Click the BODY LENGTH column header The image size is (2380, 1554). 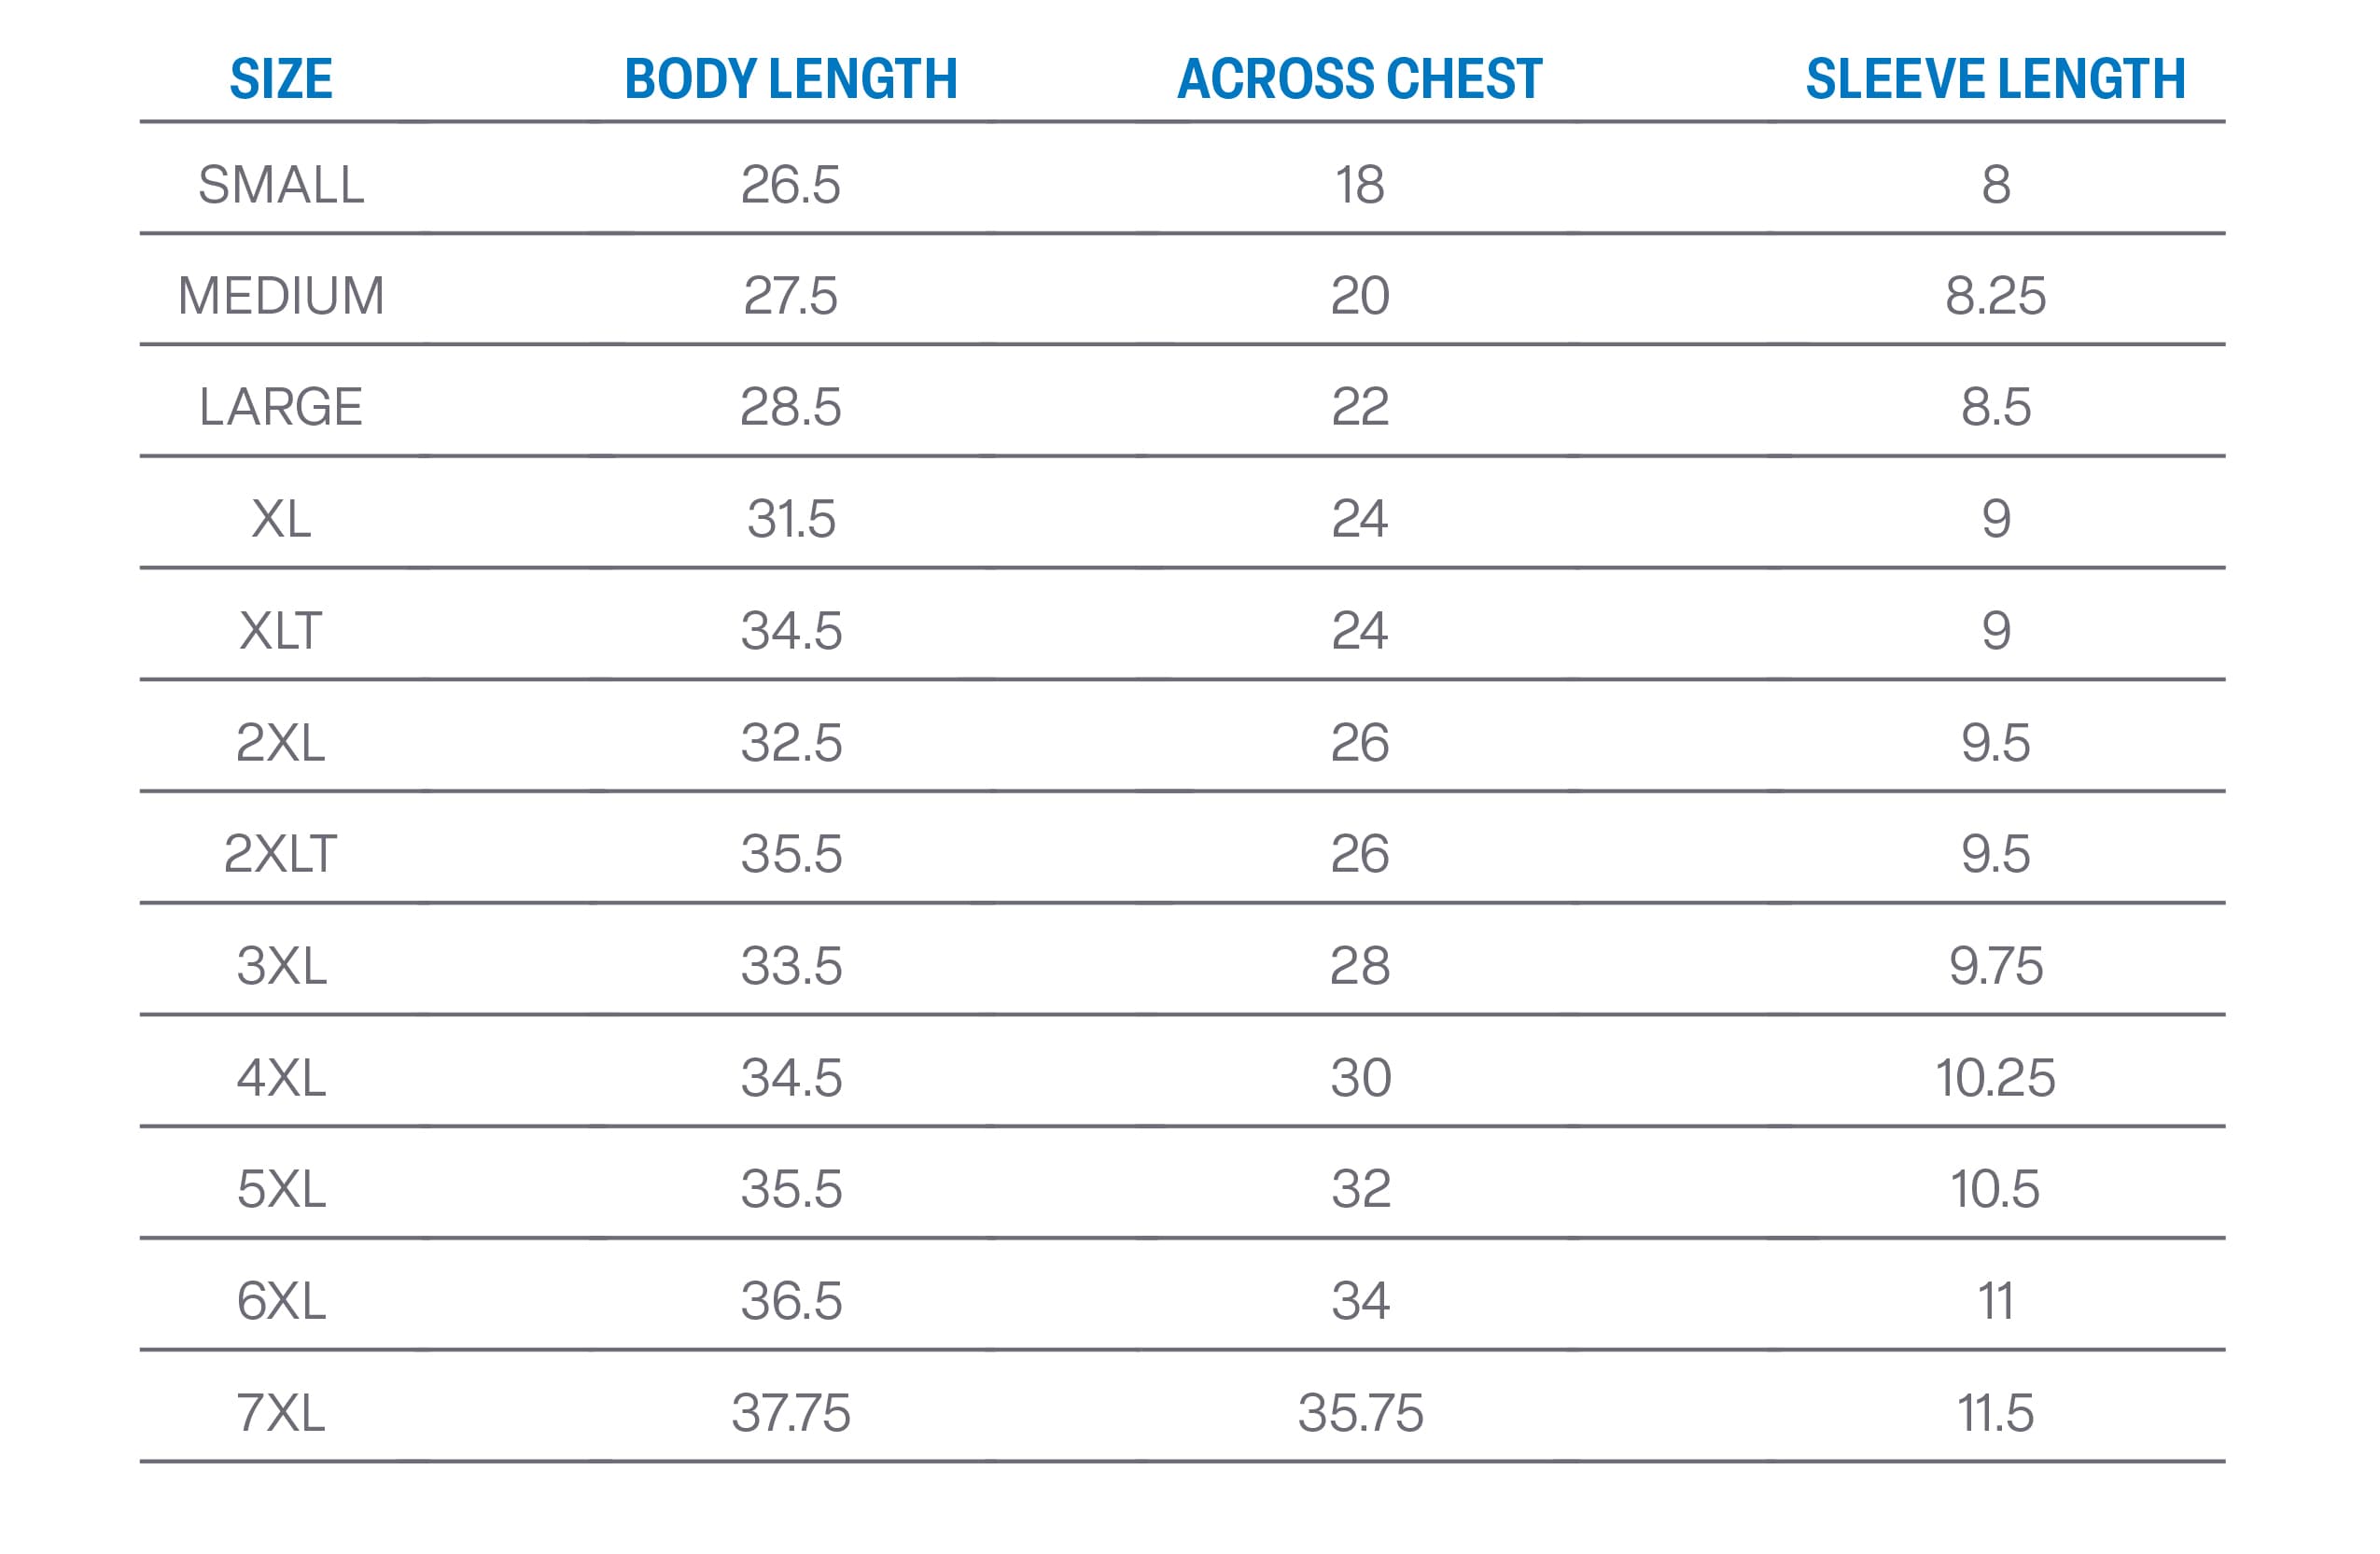(x=790, y=79)
